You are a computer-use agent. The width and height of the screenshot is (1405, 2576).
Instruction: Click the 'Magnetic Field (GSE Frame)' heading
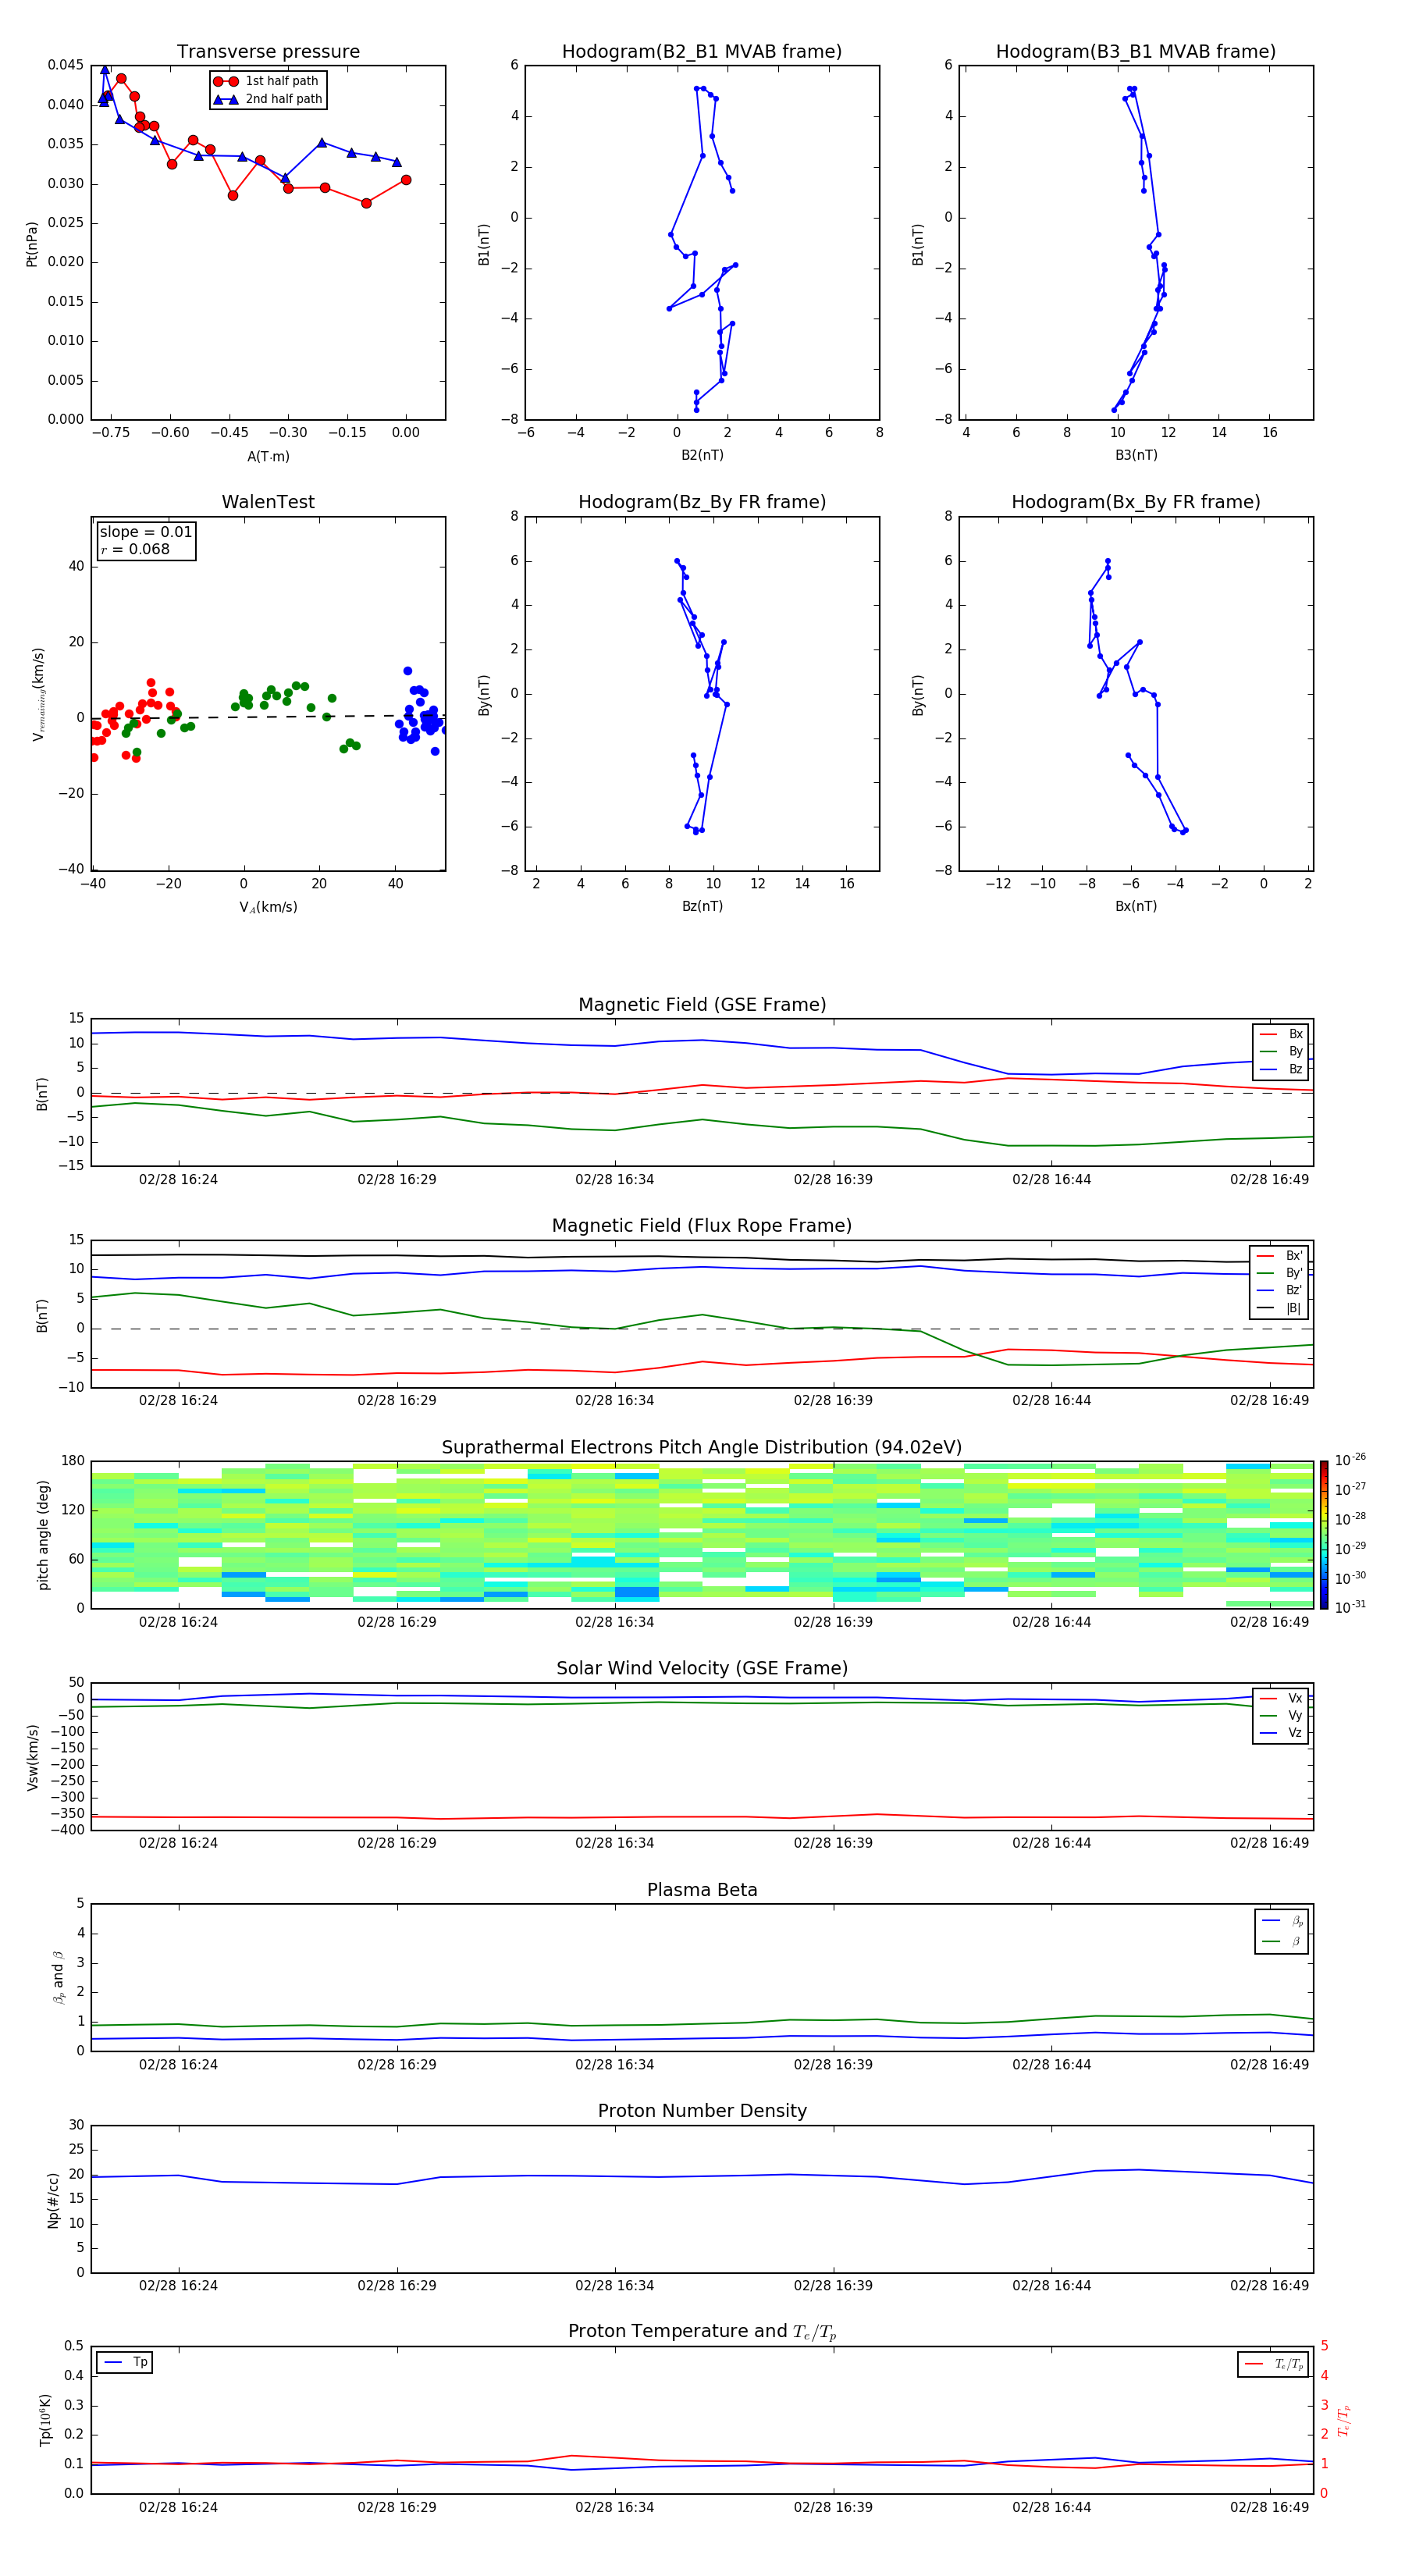coord(702,1005)
